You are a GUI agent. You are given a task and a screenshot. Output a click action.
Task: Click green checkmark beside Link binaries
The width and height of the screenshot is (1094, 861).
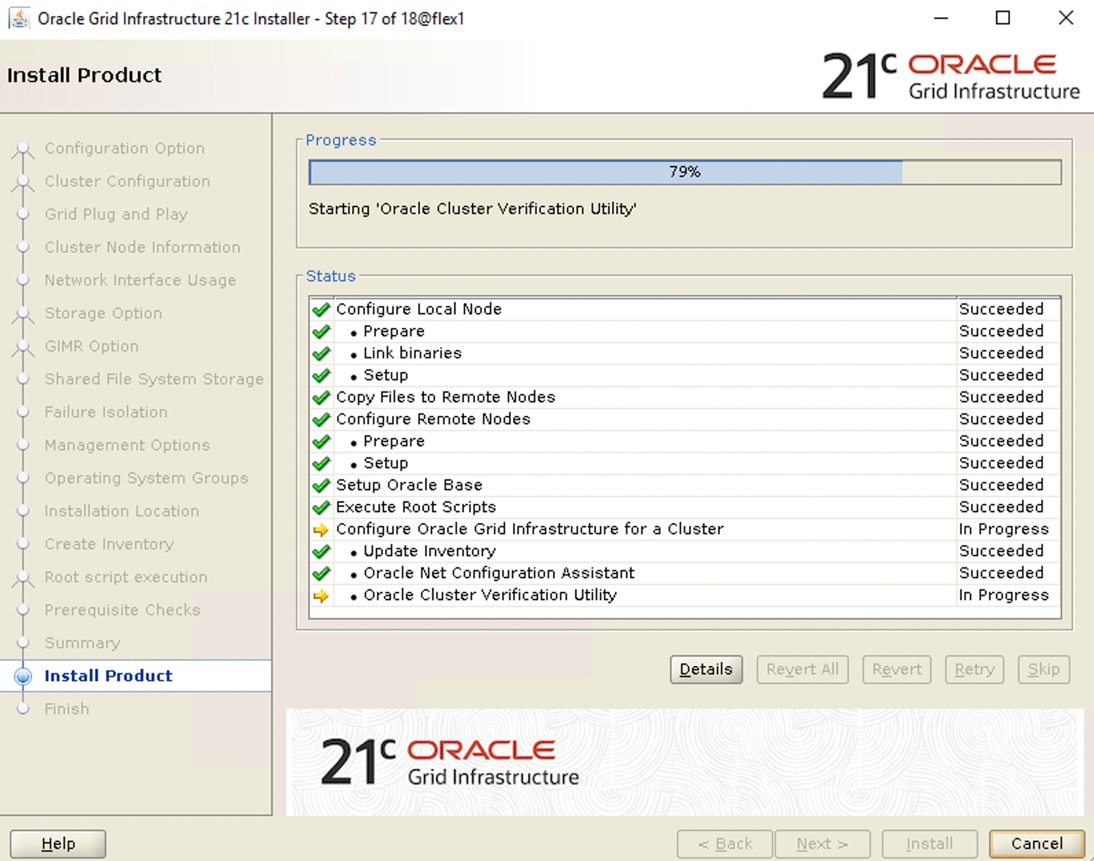point(321,353)
